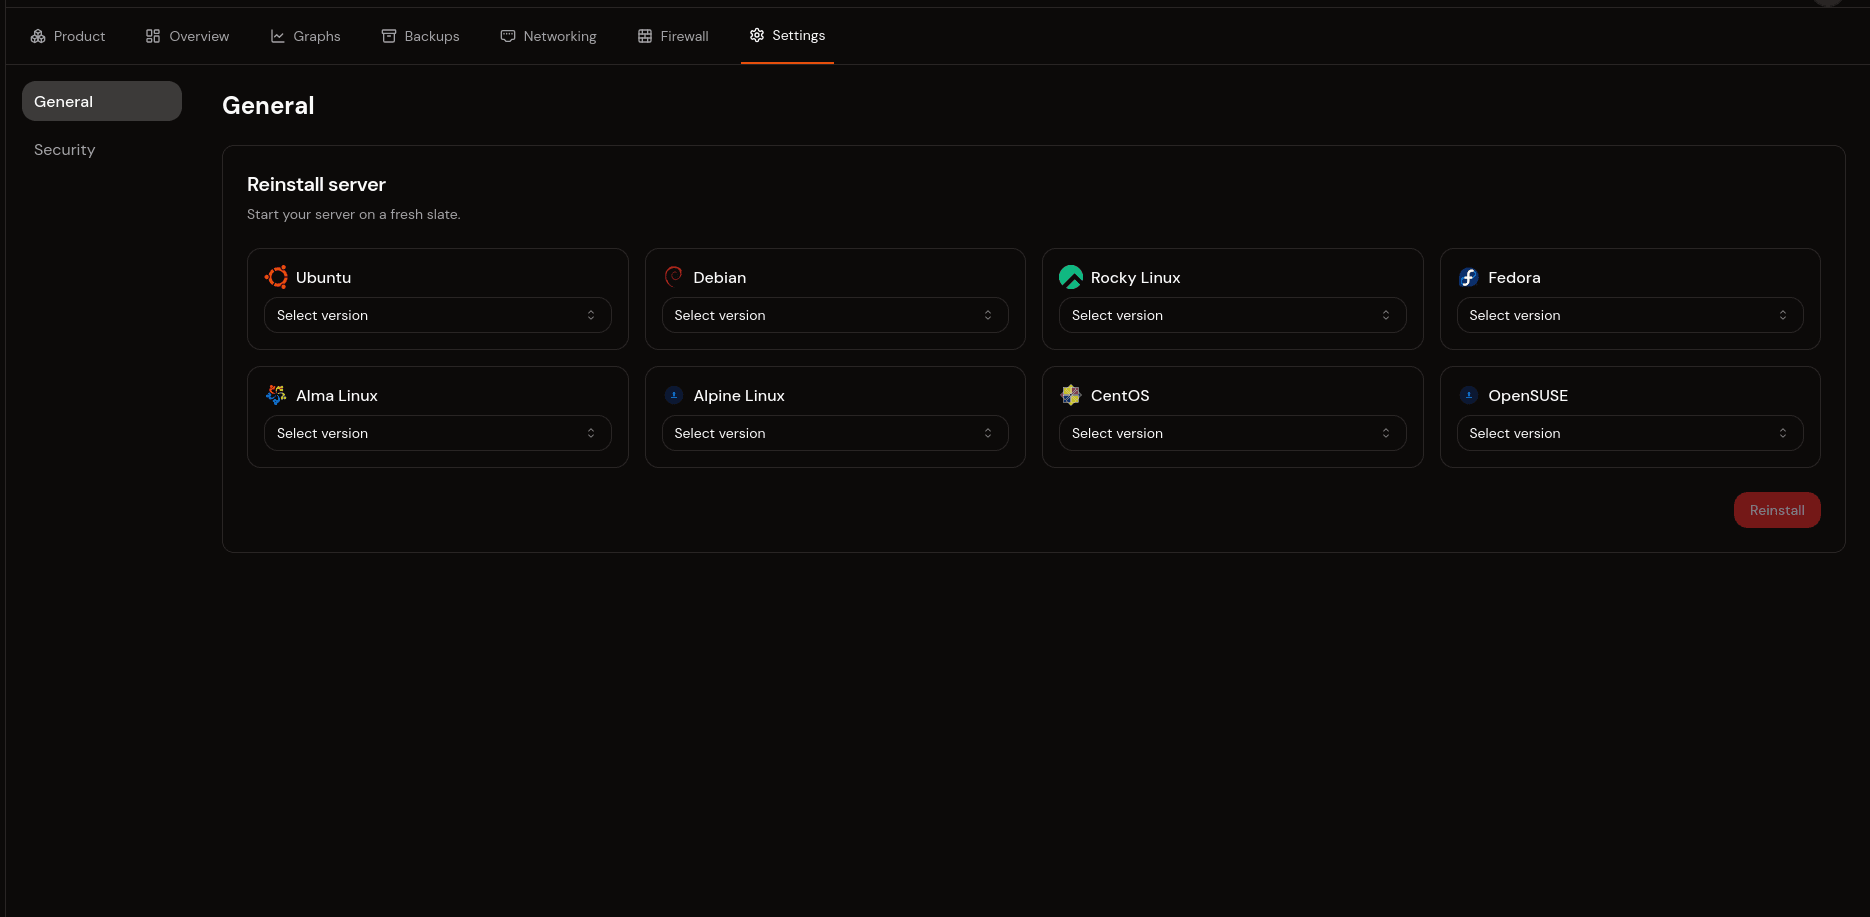Click the Firewall grid icon

click(x=645, y=36)
